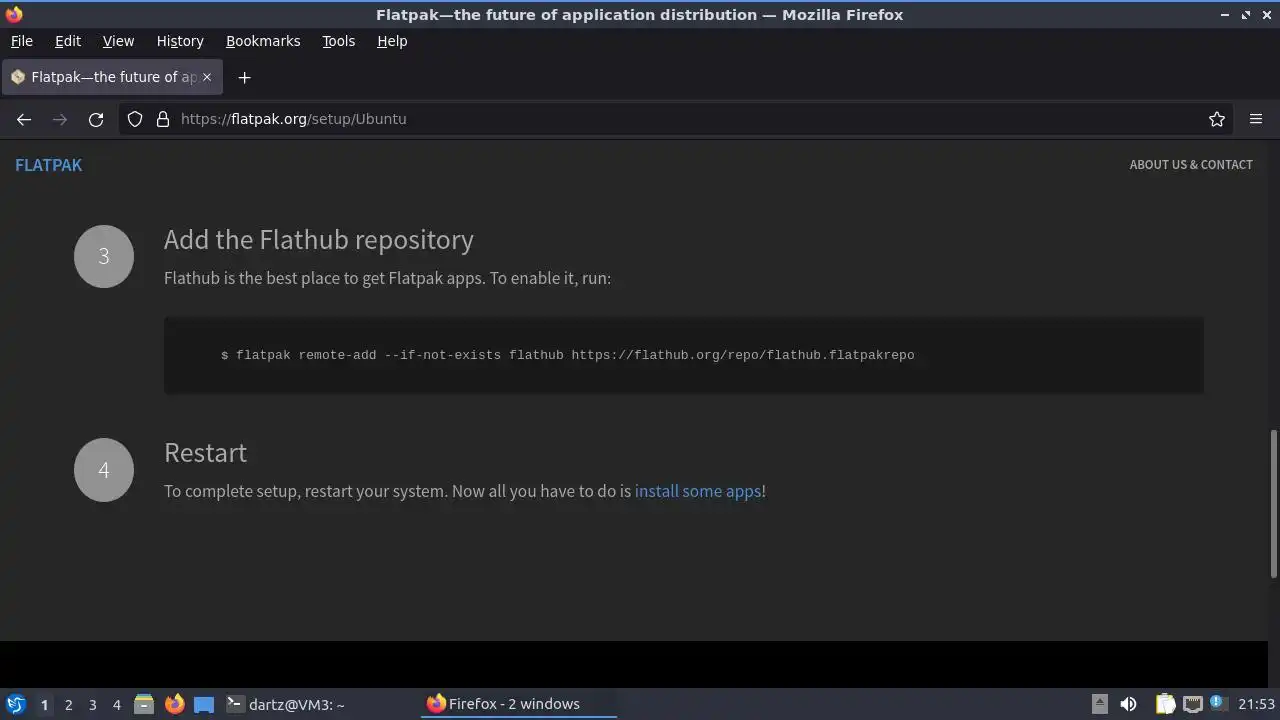
Task: Open the View menu
Action: [118, 41]
